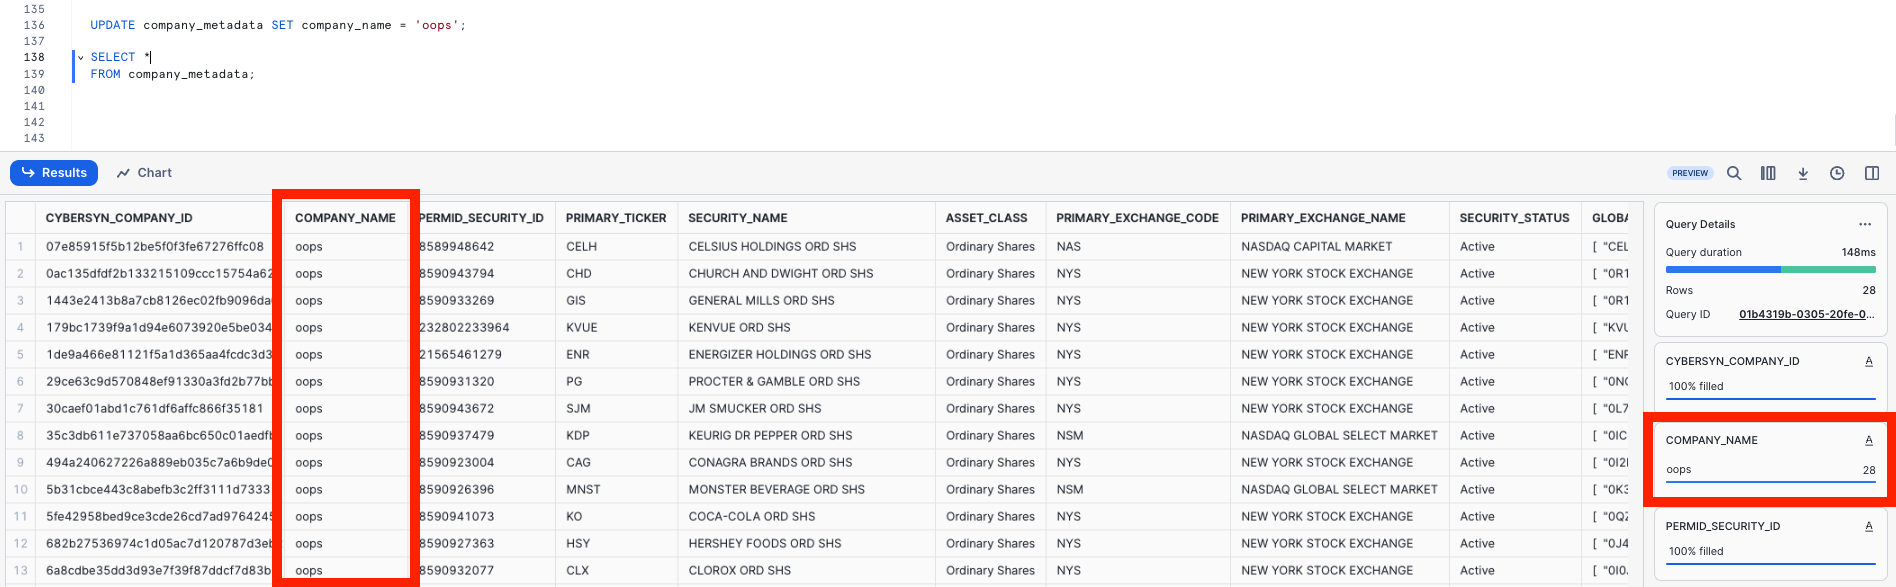1896x587 pixels.
Task: Collapse the SELECT statement fold chevron
Action: coord(81,58)
